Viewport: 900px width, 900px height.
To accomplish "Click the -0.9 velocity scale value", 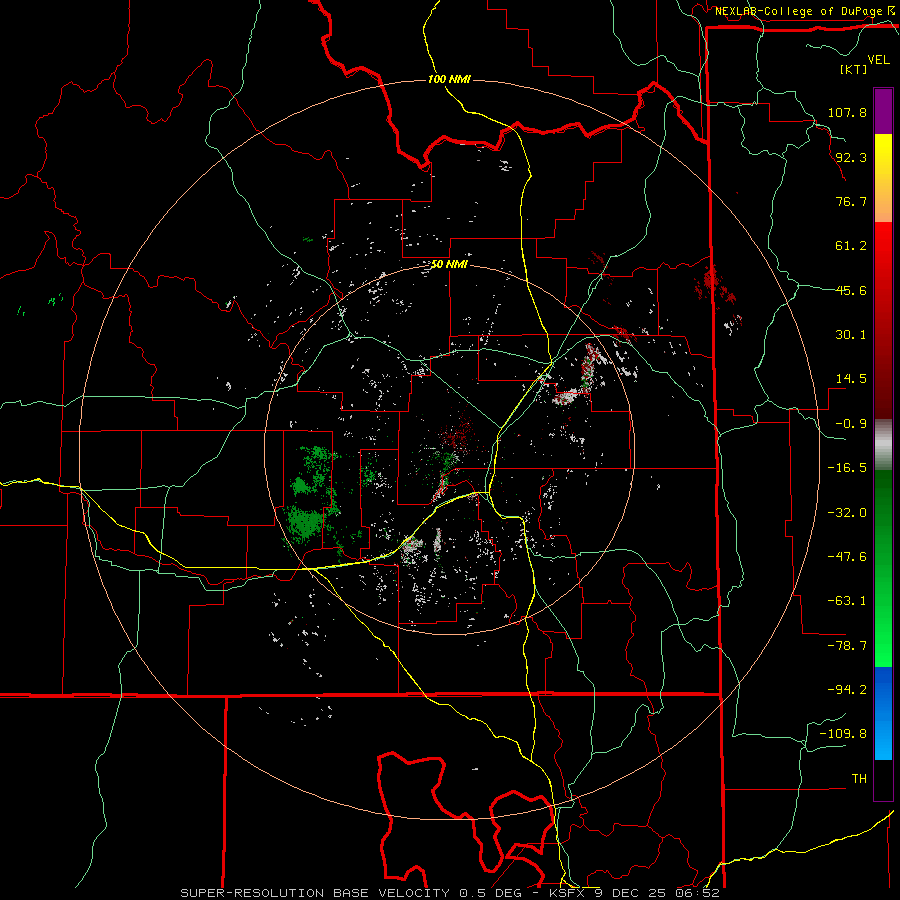I will (x=851, y=424).
